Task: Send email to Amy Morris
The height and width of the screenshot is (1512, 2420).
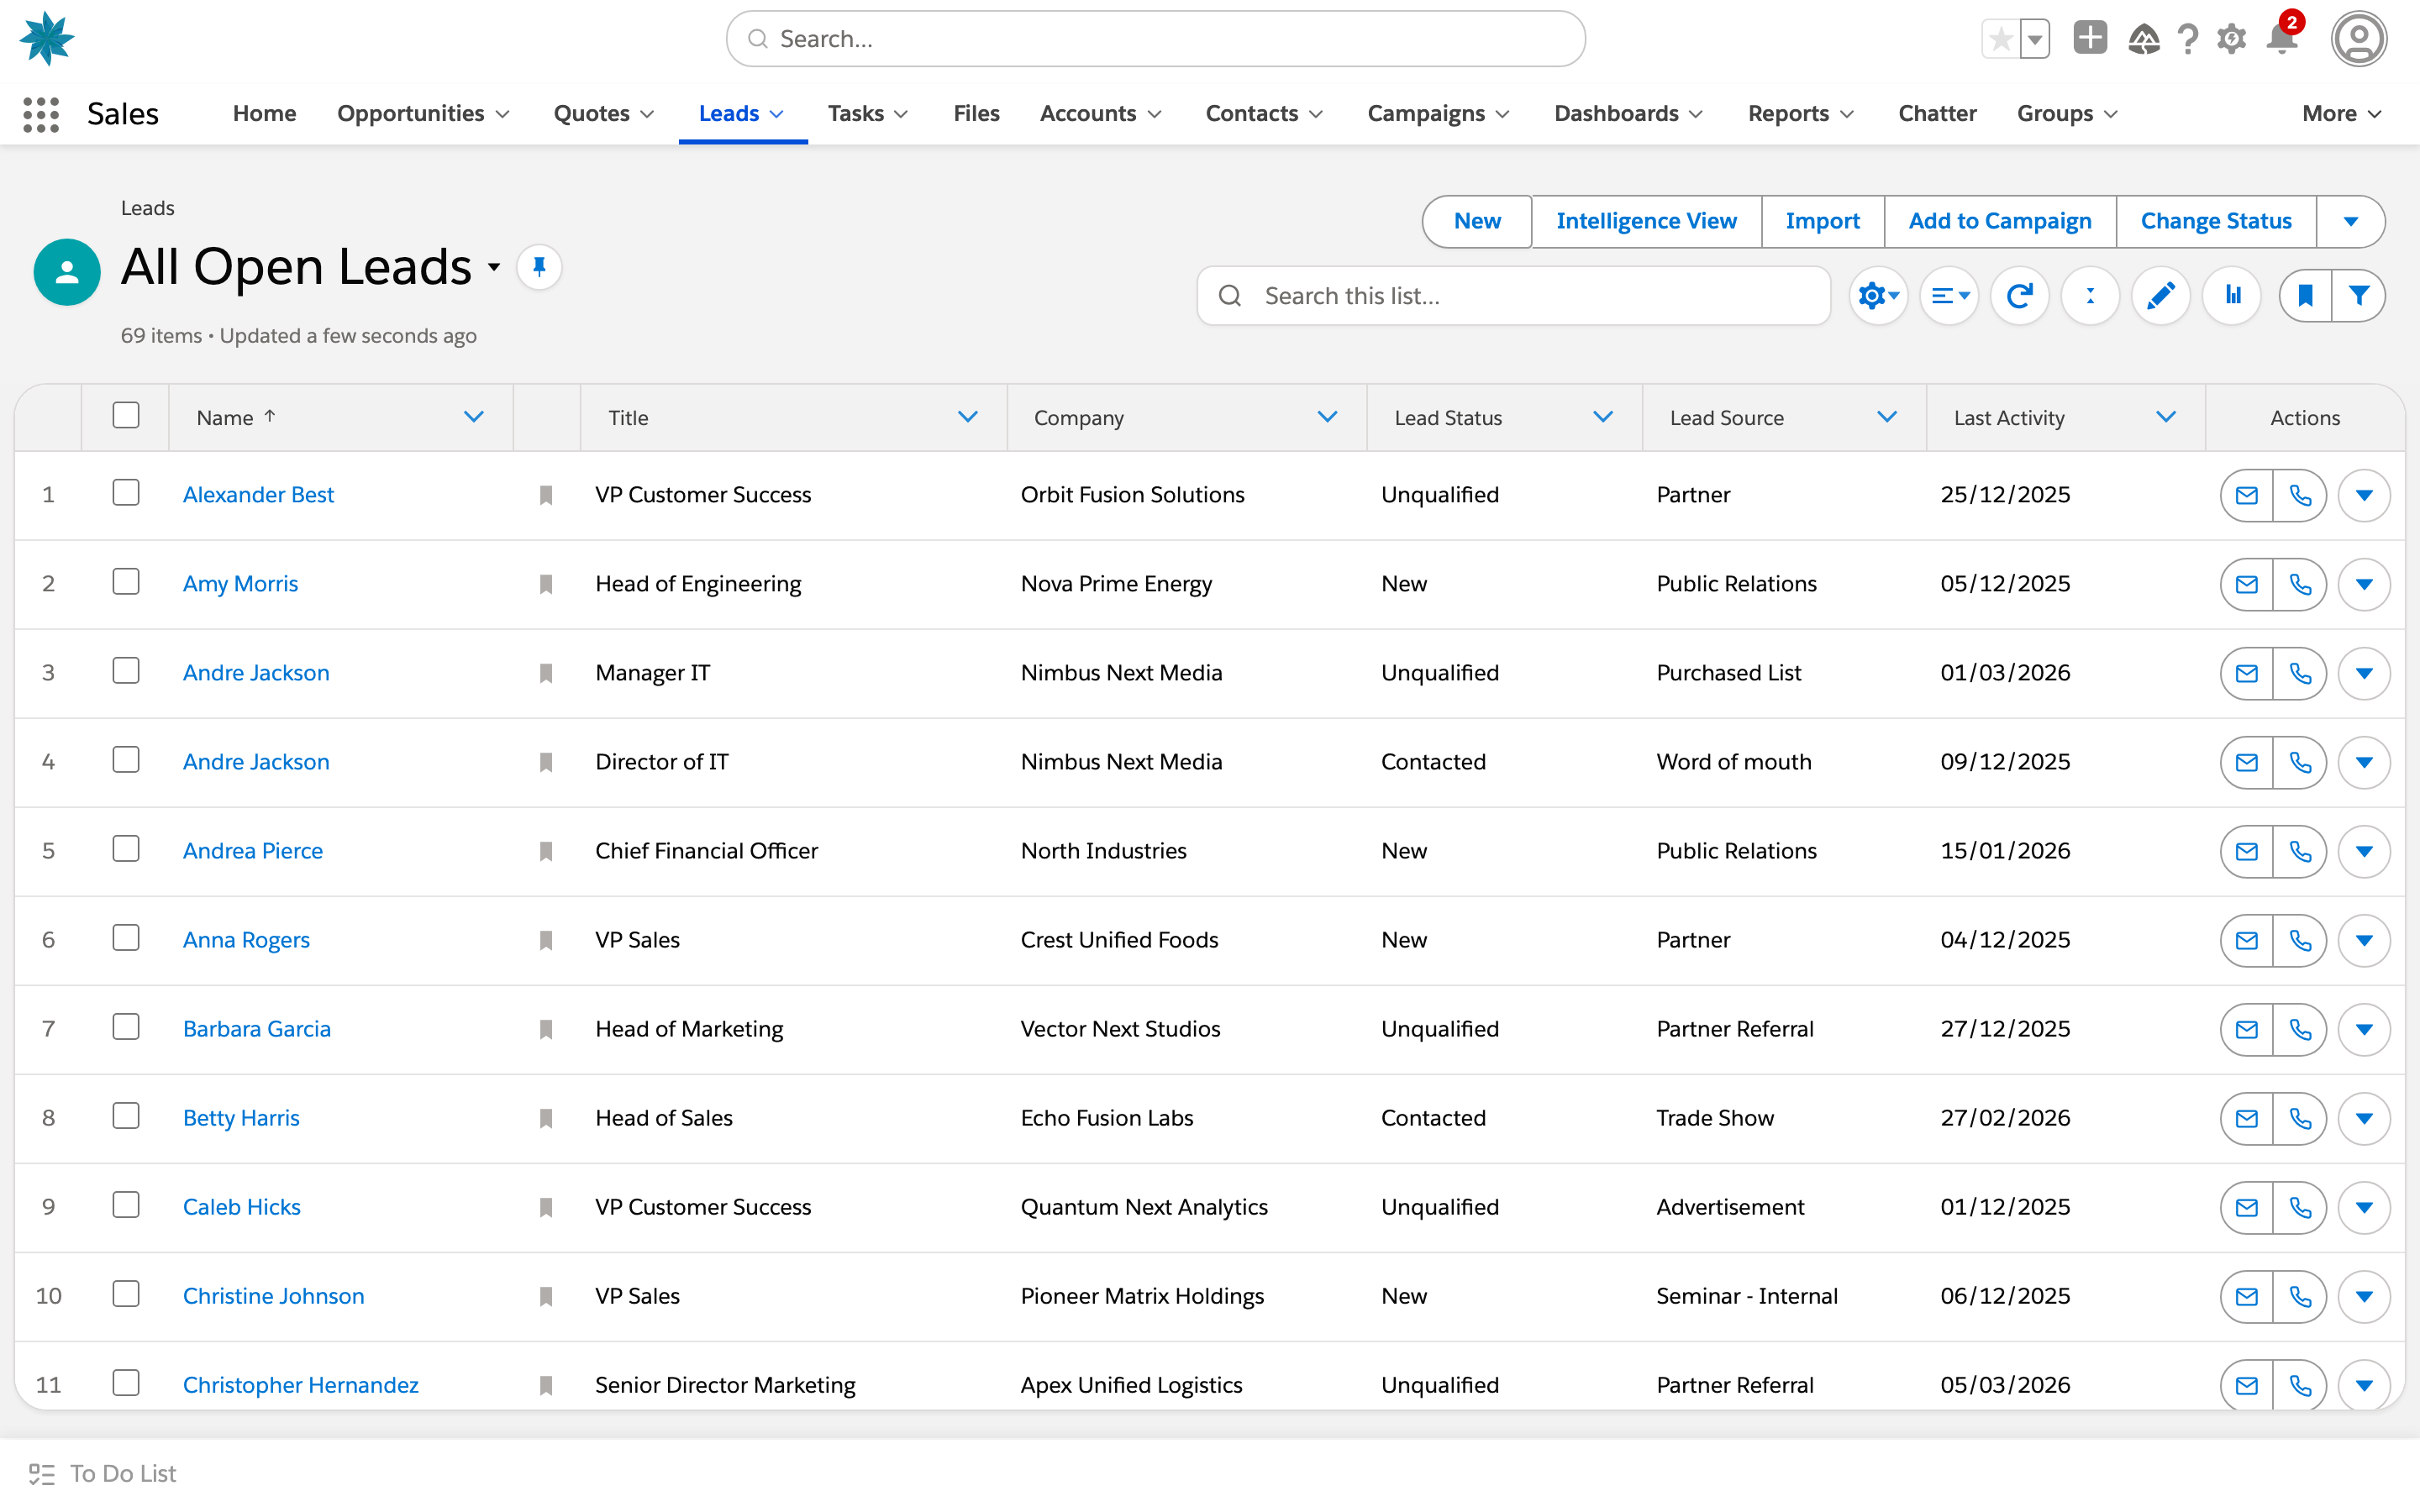Action: click(x=2246, y=584)
